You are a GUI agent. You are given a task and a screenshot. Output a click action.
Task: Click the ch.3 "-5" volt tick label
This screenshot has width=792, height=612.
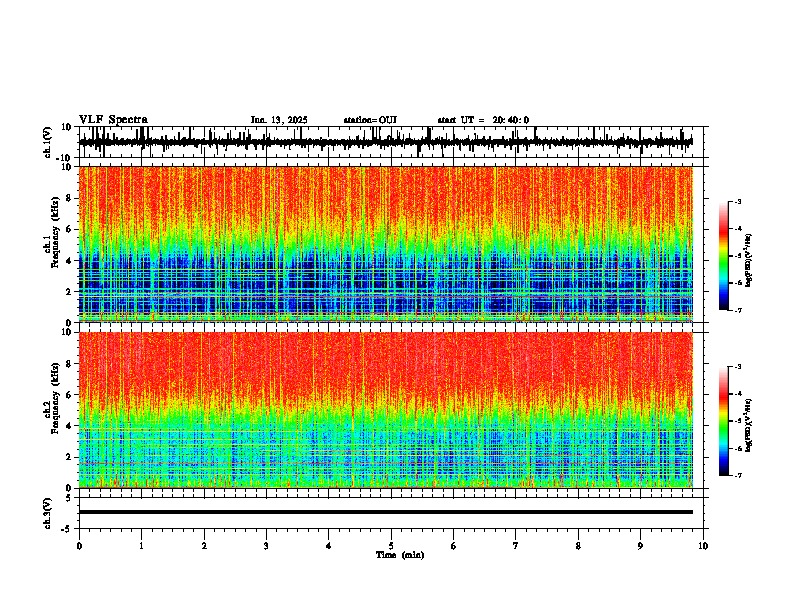point(66,529)
